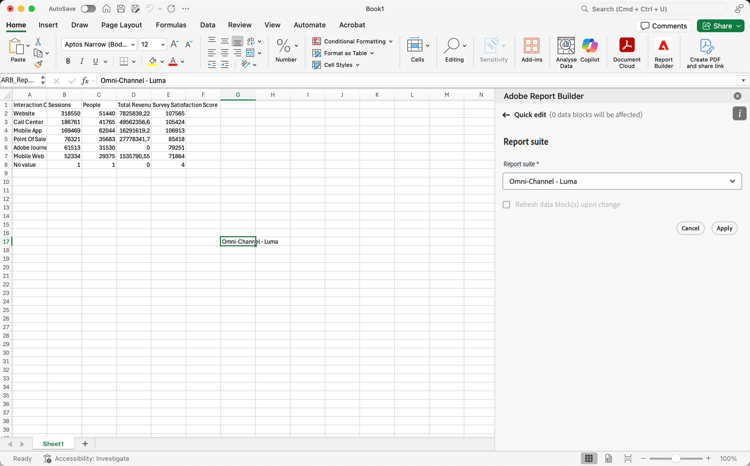
Task: Adjust the zoom slider in status bar
Action: point(675,458)
